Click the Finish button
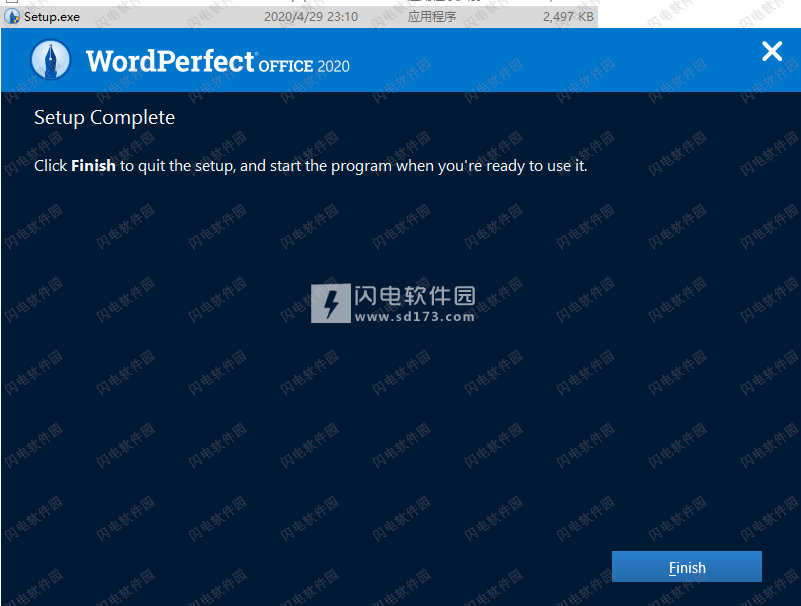Image resolution: width=801 pixels, height=606 pixels. (x=687, y=567)
